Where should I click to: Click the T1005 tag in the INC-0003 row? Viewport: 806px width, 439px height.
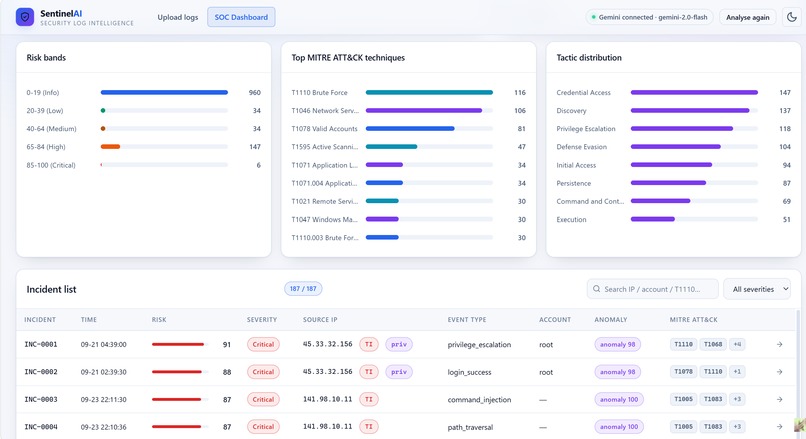pos(683,399)
